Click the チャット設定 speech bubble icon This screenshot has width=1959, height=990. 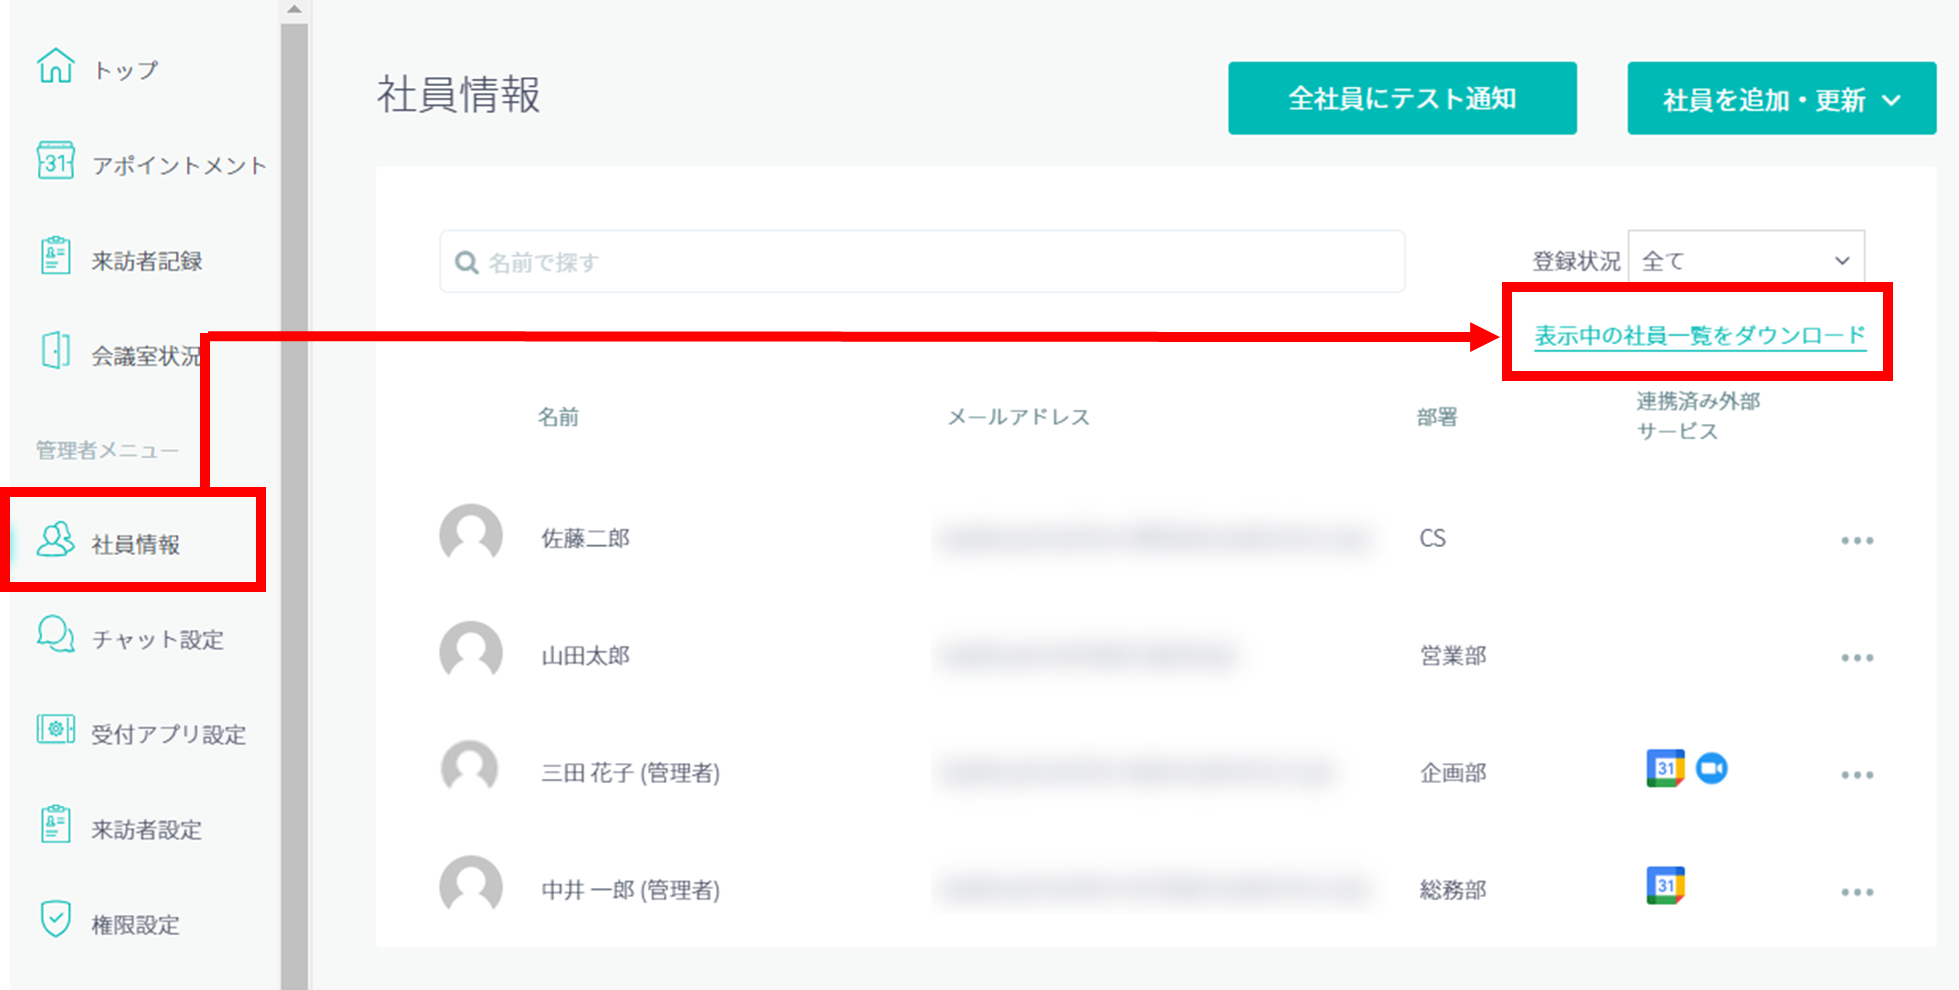55,635
